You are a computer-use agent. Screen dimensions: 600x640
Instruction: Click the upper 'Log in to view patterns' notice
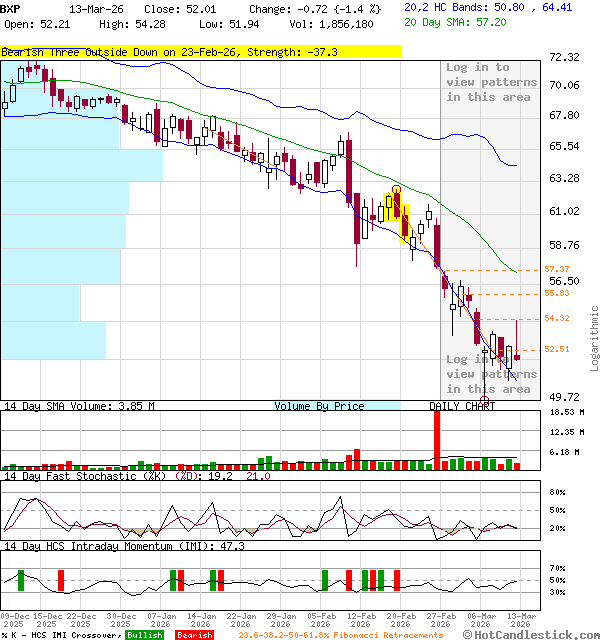click(491, 82)
